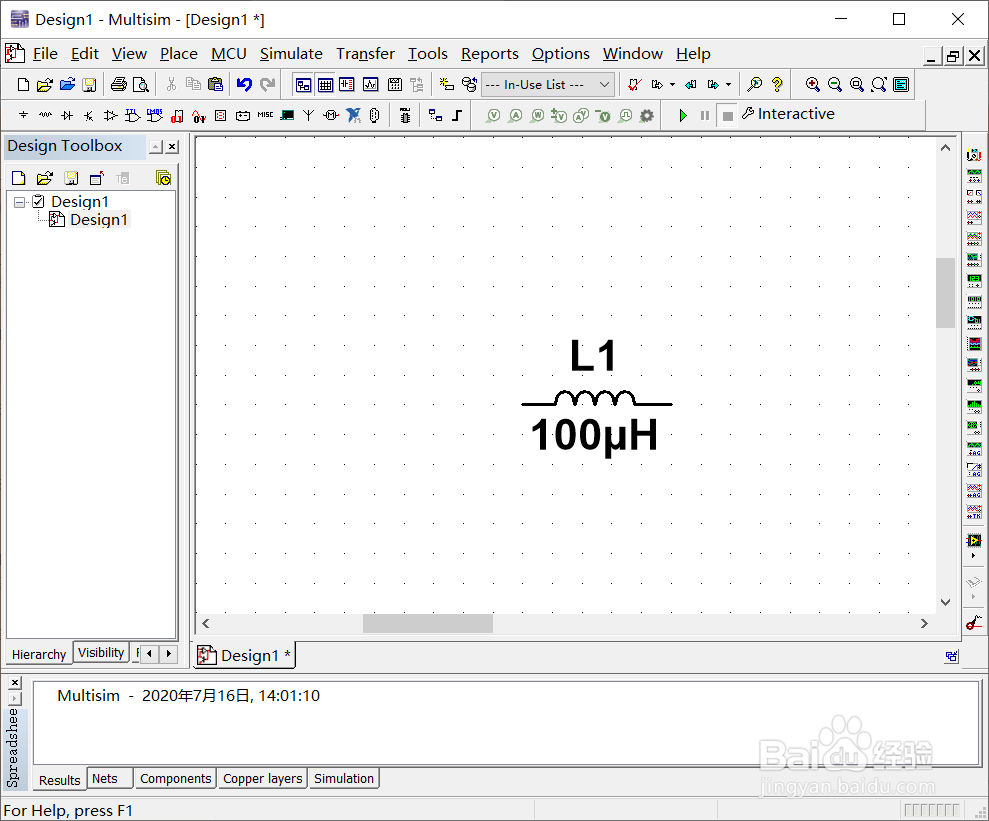Switch to the Components spreadsheet tab
This screenshot has height=821, width=989.
click(175, 779)
